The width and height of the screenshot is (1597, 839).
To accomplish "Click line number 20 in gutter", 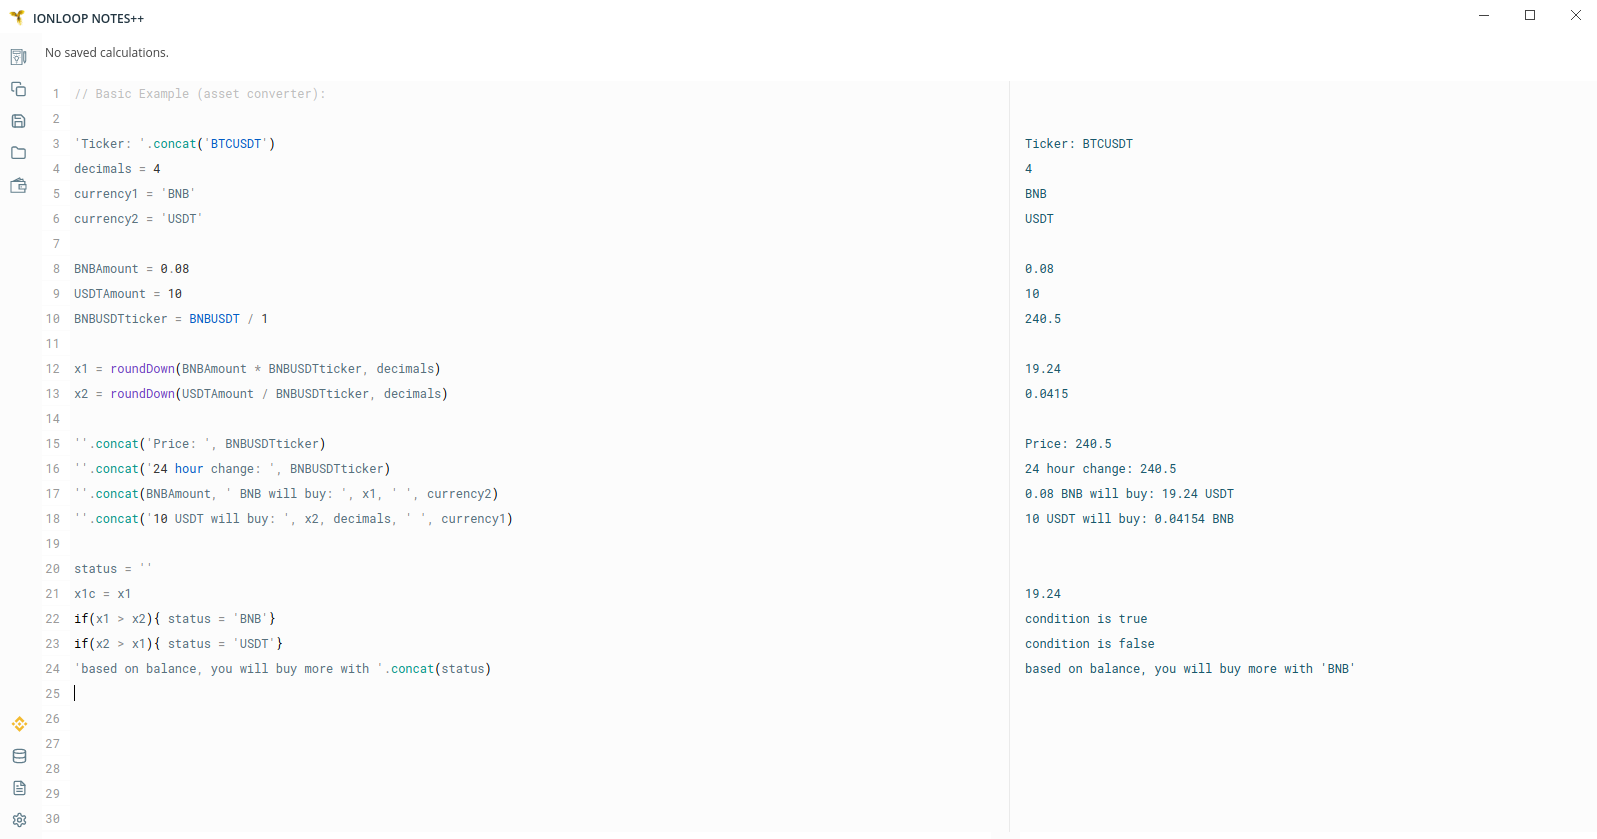I will pos(53,569).
